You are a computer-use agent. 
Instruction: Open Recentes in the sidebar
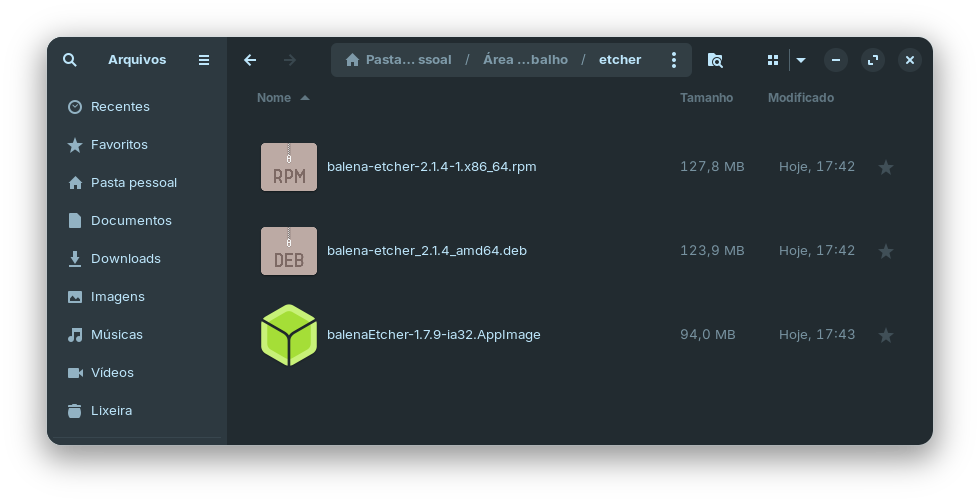pyautogui.click(x=137, y=107)
